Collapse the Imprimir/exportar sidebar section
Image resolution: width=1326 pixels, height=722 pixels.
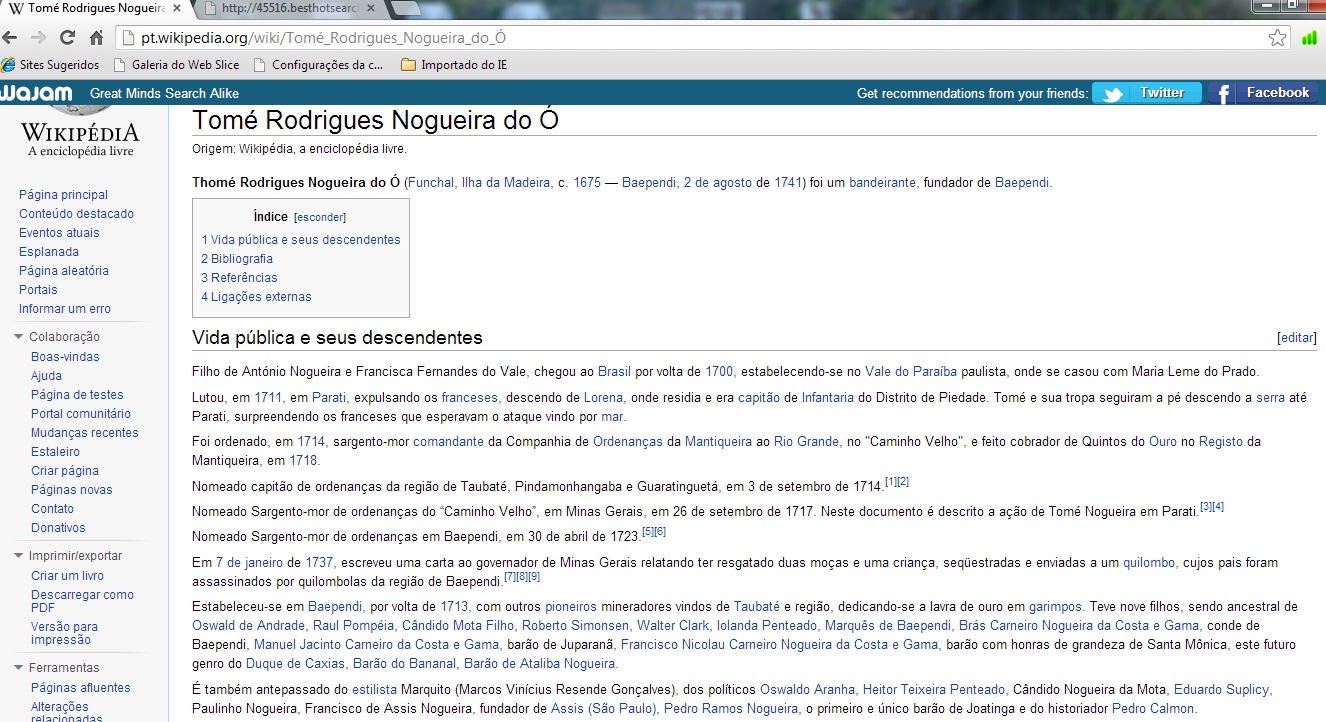point(19,556)
